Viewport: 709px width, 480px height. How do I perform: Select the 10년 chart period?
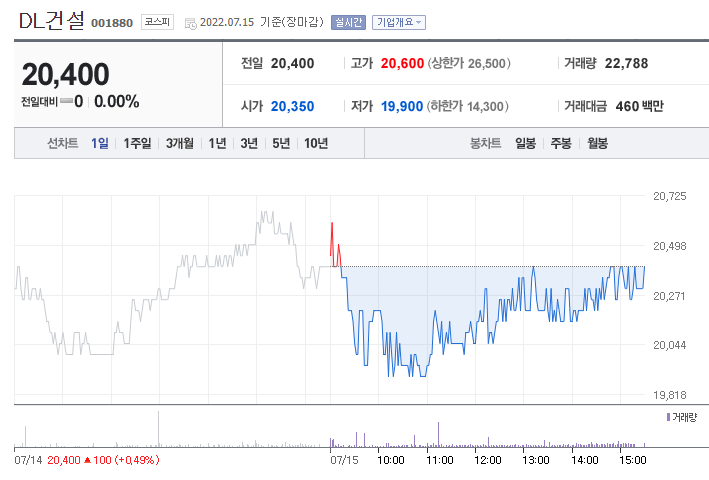pyautogui.click(x=316, y=143)
